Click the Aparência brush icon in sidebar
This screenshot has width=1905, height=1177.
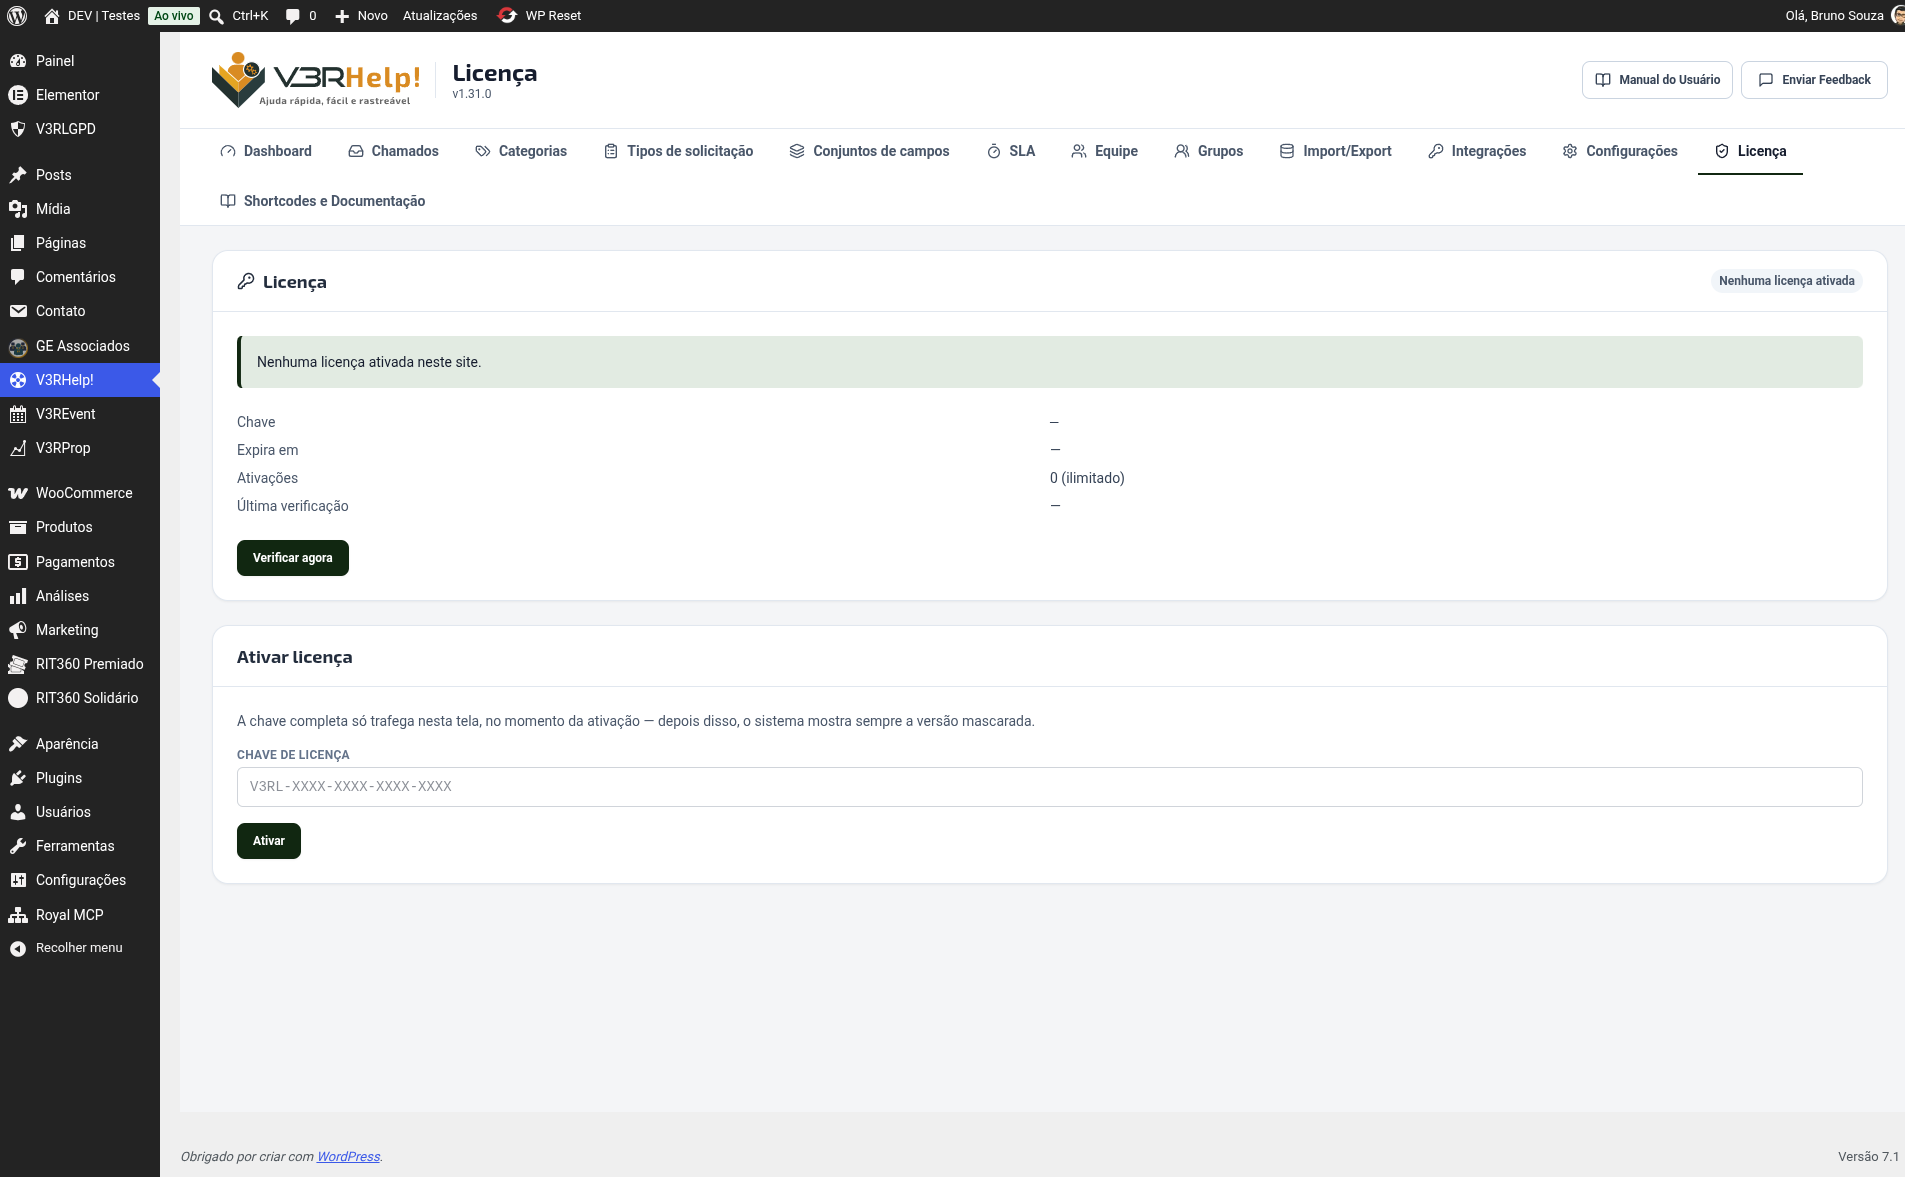point(18,744)
